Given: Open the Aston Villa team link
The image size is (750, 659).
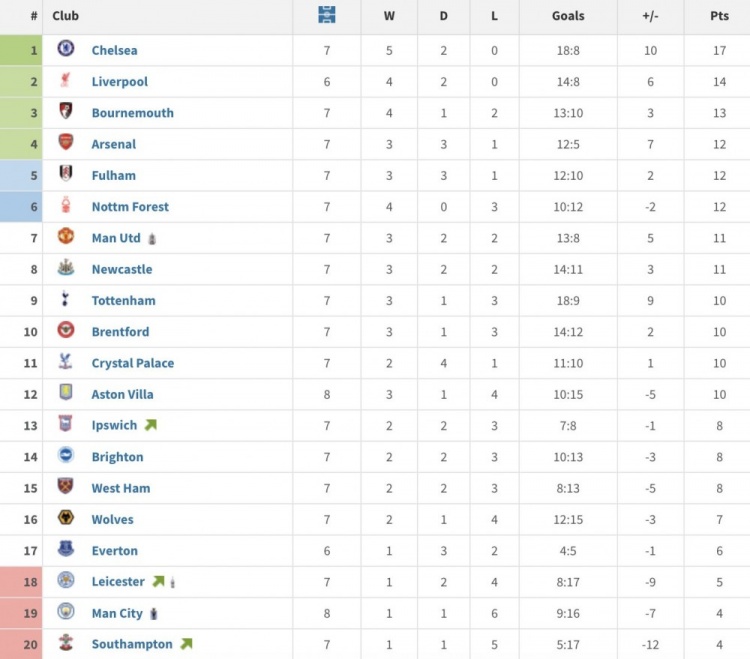Looking at the screenshot, I should coord(122,394).
